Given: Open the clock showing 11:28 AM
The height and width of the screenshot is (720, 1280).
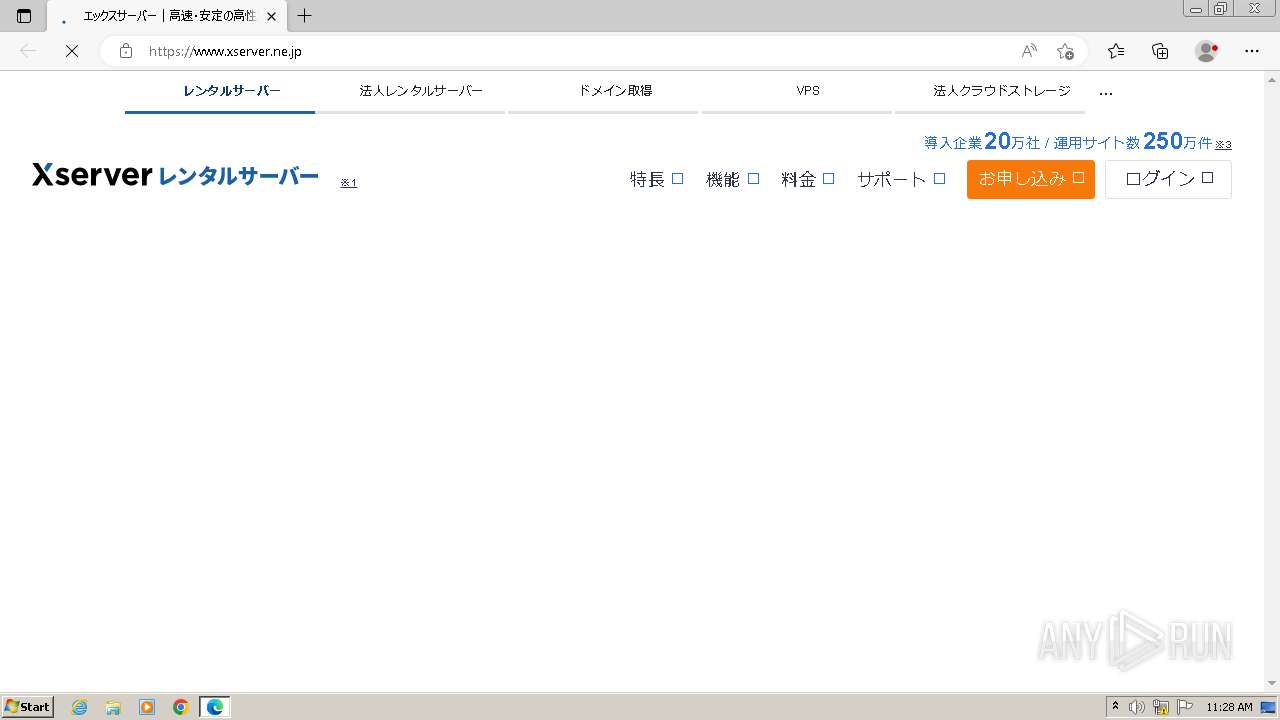Looking at the screenshot, I should click(1229, 707).
